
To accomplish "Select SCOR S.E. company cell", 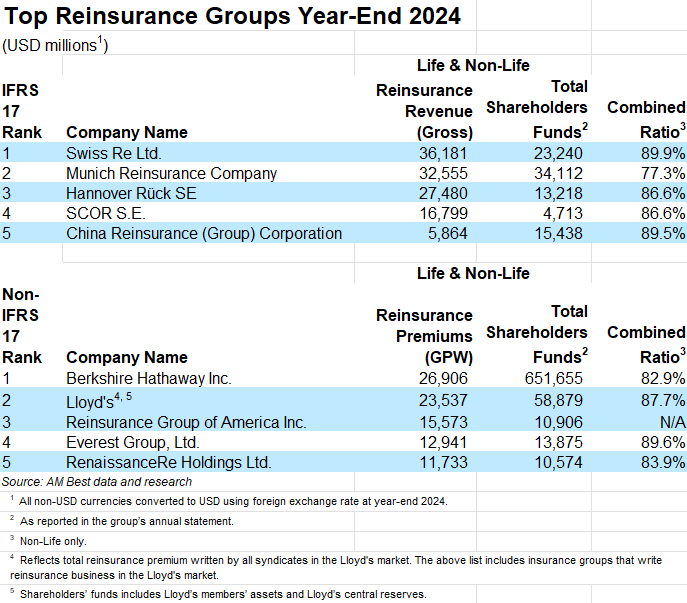I will [x=106, y=213].
